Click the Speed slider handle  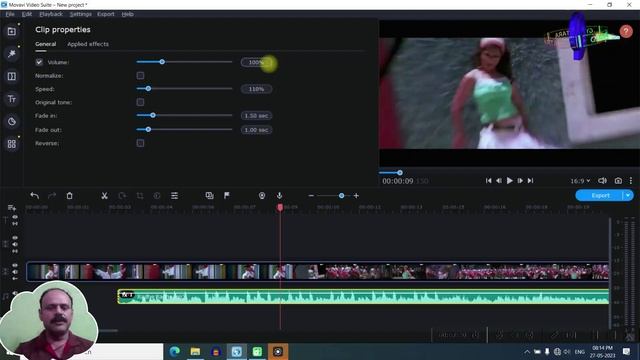coord(148,89)
